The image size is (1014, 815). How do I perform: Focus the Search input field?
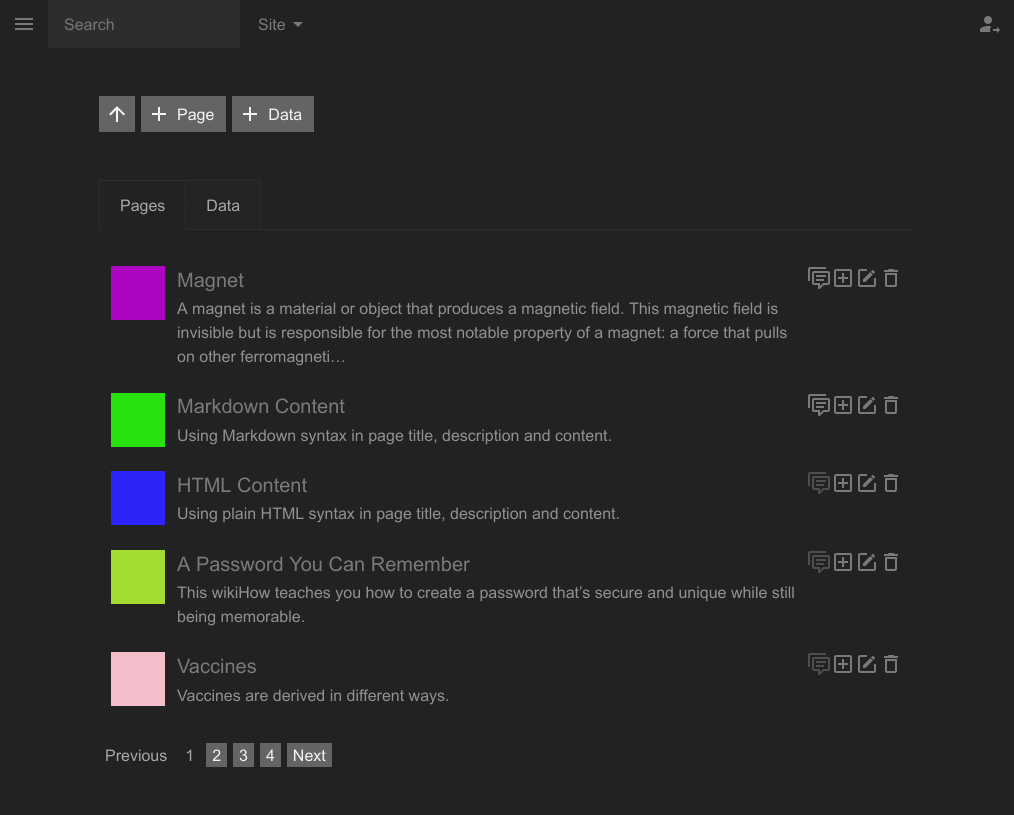point(144,25)
